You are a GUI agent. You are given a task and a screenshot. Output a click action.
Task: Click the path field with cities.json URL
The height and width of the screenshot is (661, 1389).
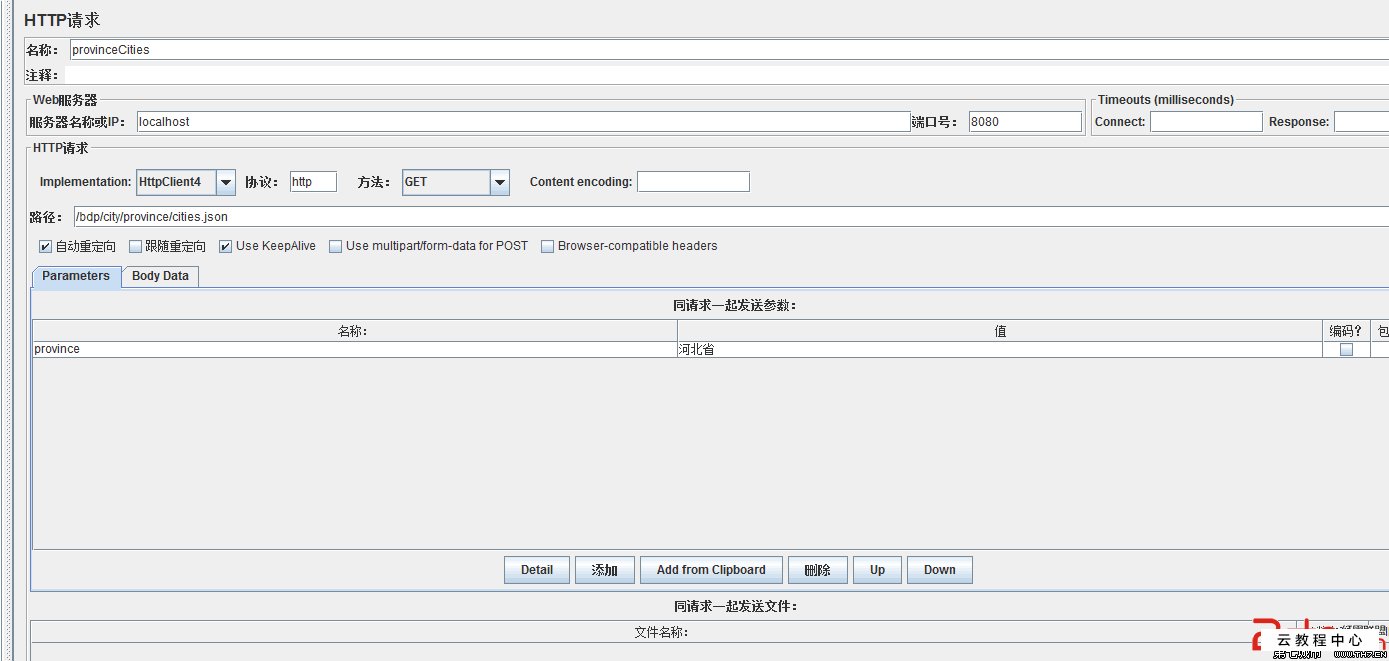pos(400,216)
